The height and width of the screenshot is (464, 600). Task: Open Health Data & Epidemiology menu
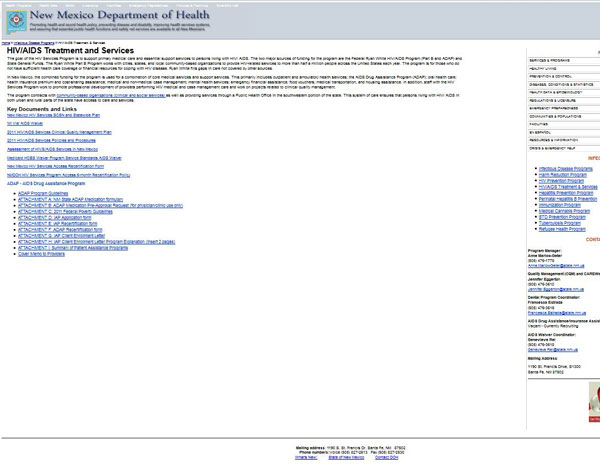pos(564,93)
